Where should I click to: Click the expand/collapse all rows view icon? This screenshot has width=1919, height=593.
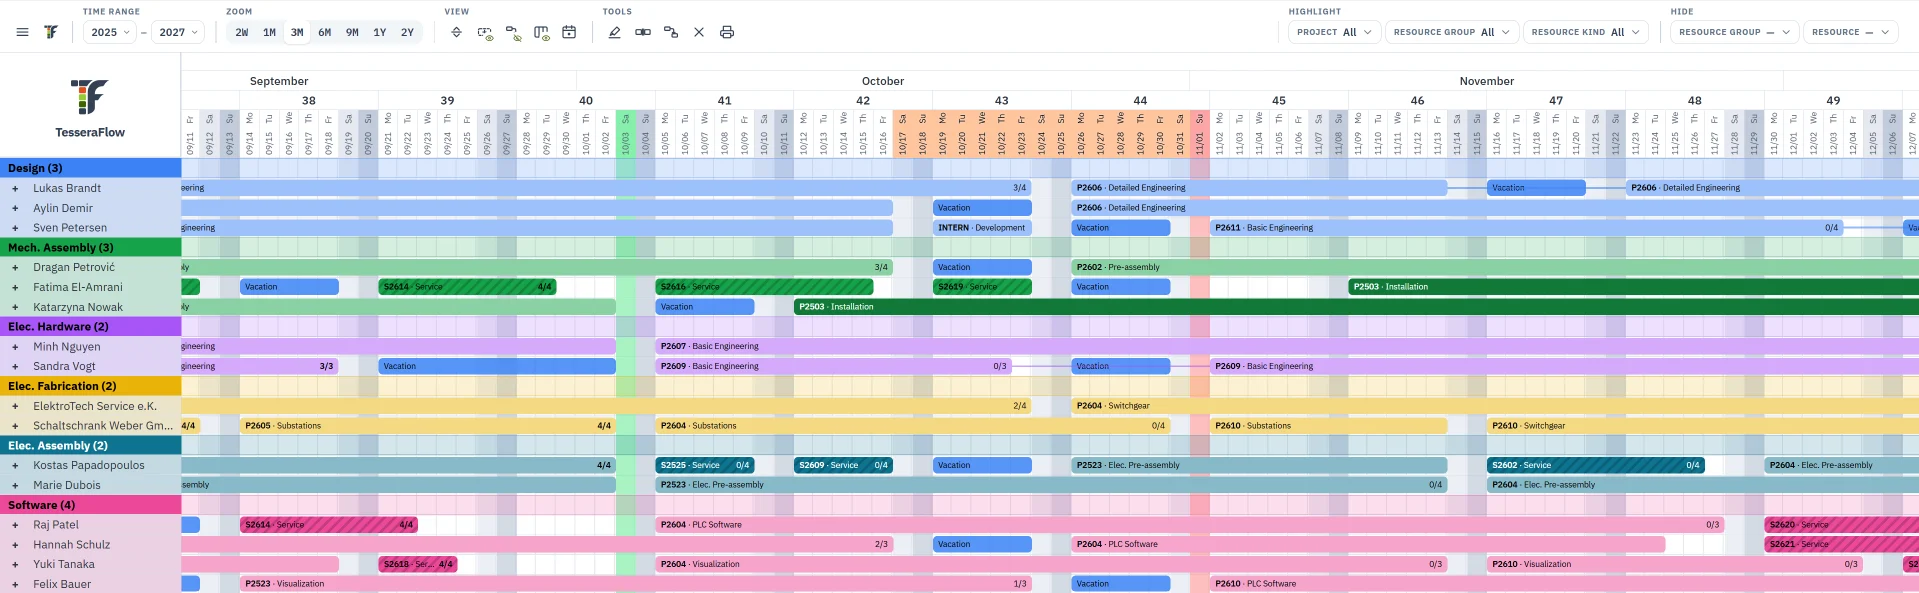pos(457,32)
